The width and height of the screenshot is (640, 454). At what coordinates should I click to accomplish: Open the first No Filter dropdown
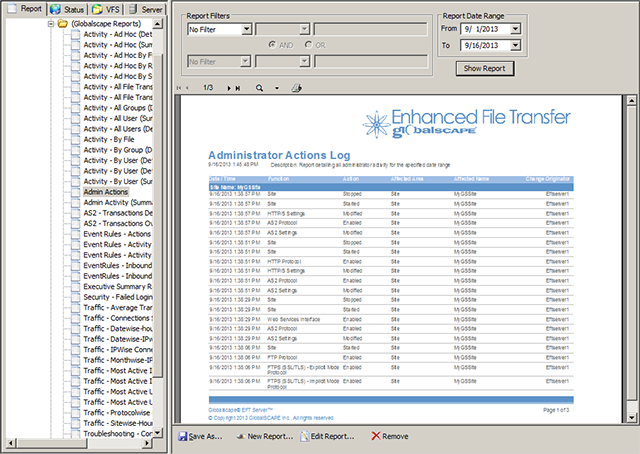click(246, 29)
